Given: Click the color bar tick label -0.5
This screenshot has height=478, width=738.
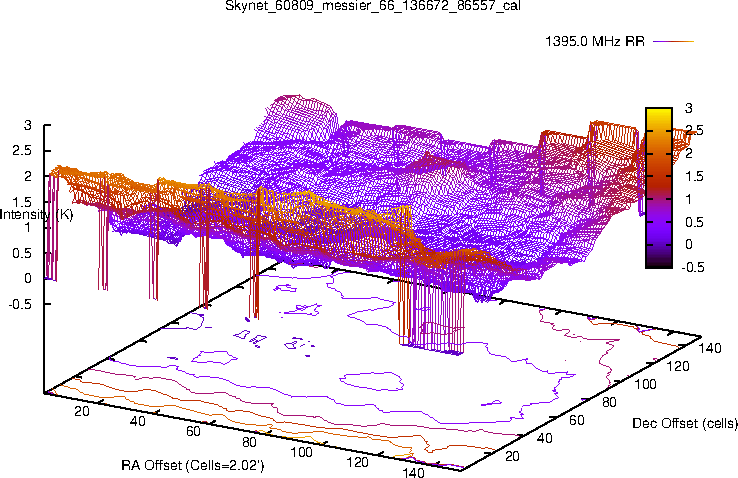Looking at the screenshot, I should 693,267.
